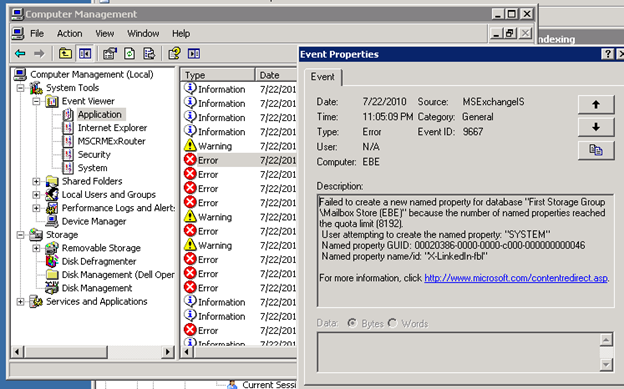
Task: Click the Export List toolbar icon
Action: [149, 53]
